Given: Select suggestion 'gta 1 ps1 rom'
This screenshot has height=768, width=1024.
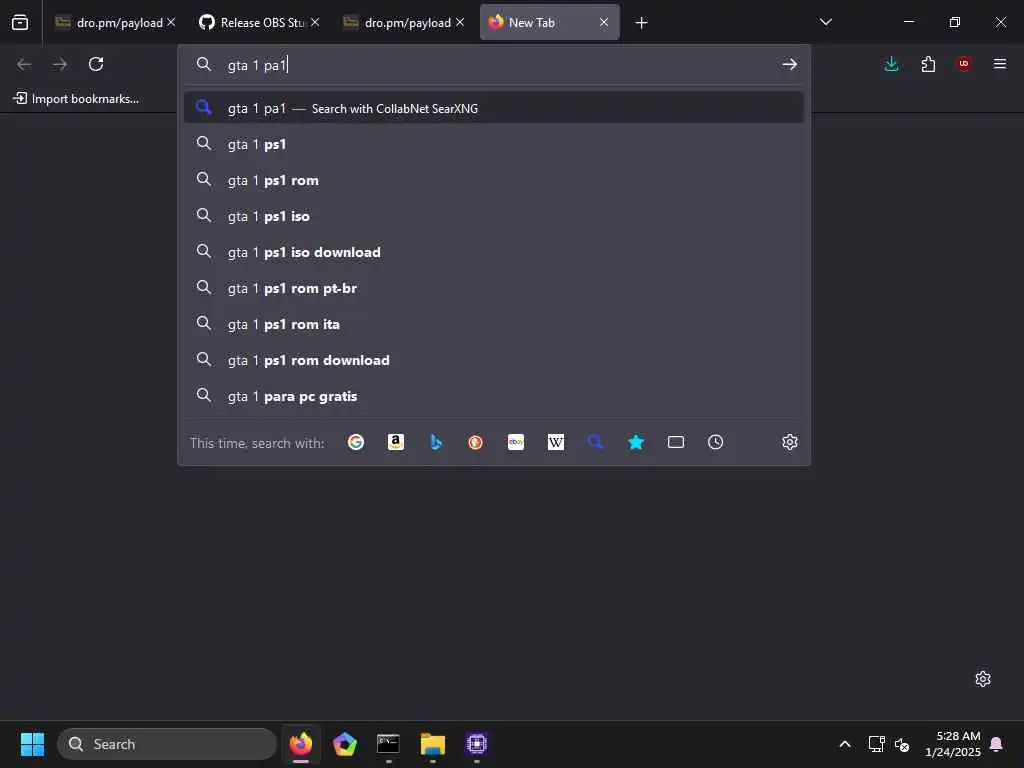Looking at the screenshot, I should (494, 180).
